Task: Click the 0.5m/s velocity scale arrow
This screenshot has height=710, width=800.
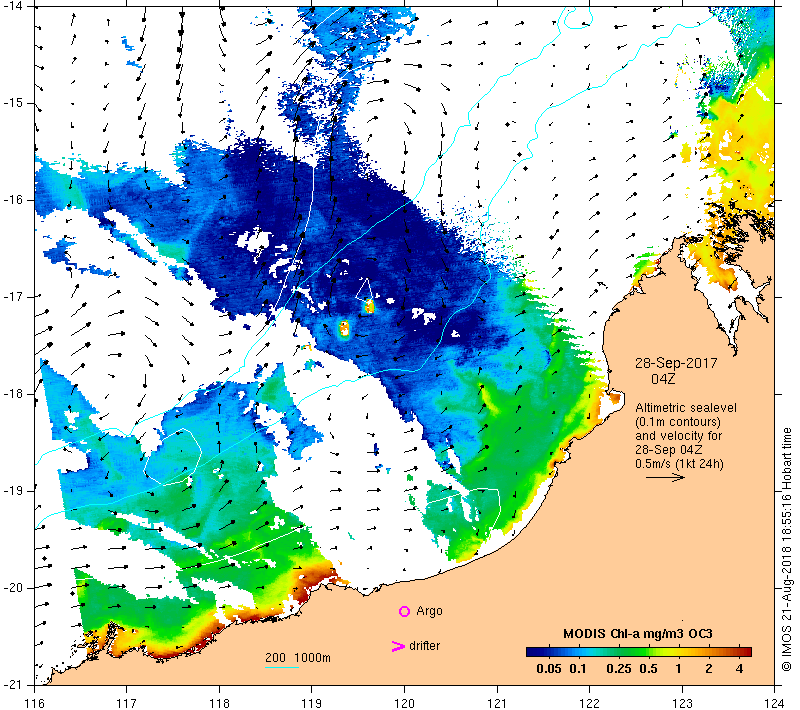Action: point(665,477)
